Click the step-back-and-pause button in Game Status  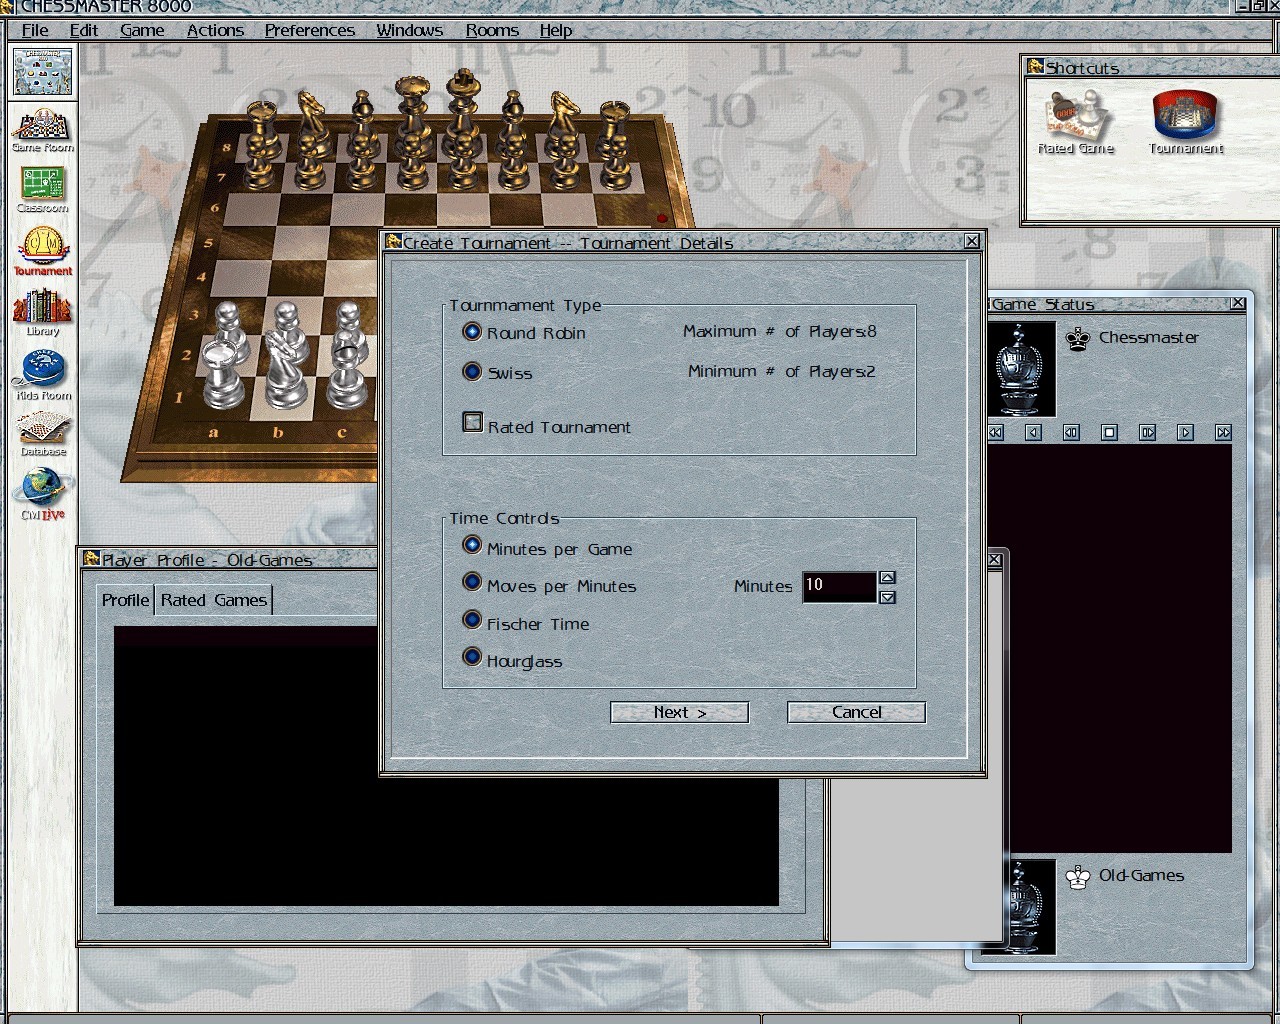point(1071,433)
